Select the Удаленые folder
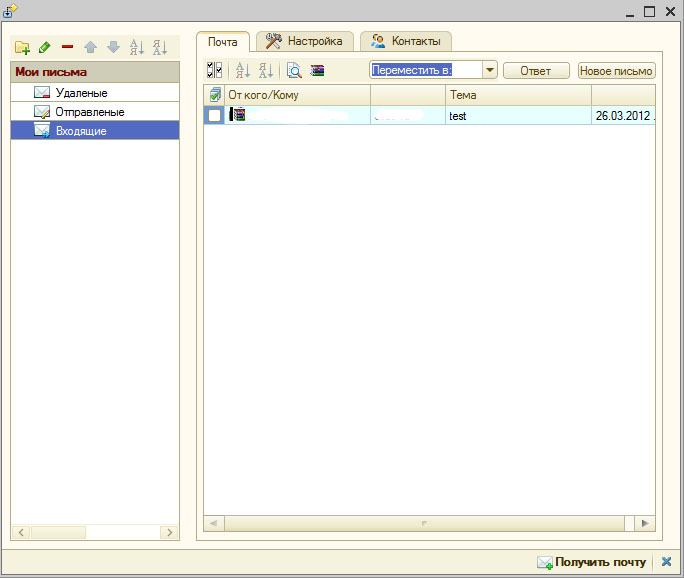 coord(95,92)
